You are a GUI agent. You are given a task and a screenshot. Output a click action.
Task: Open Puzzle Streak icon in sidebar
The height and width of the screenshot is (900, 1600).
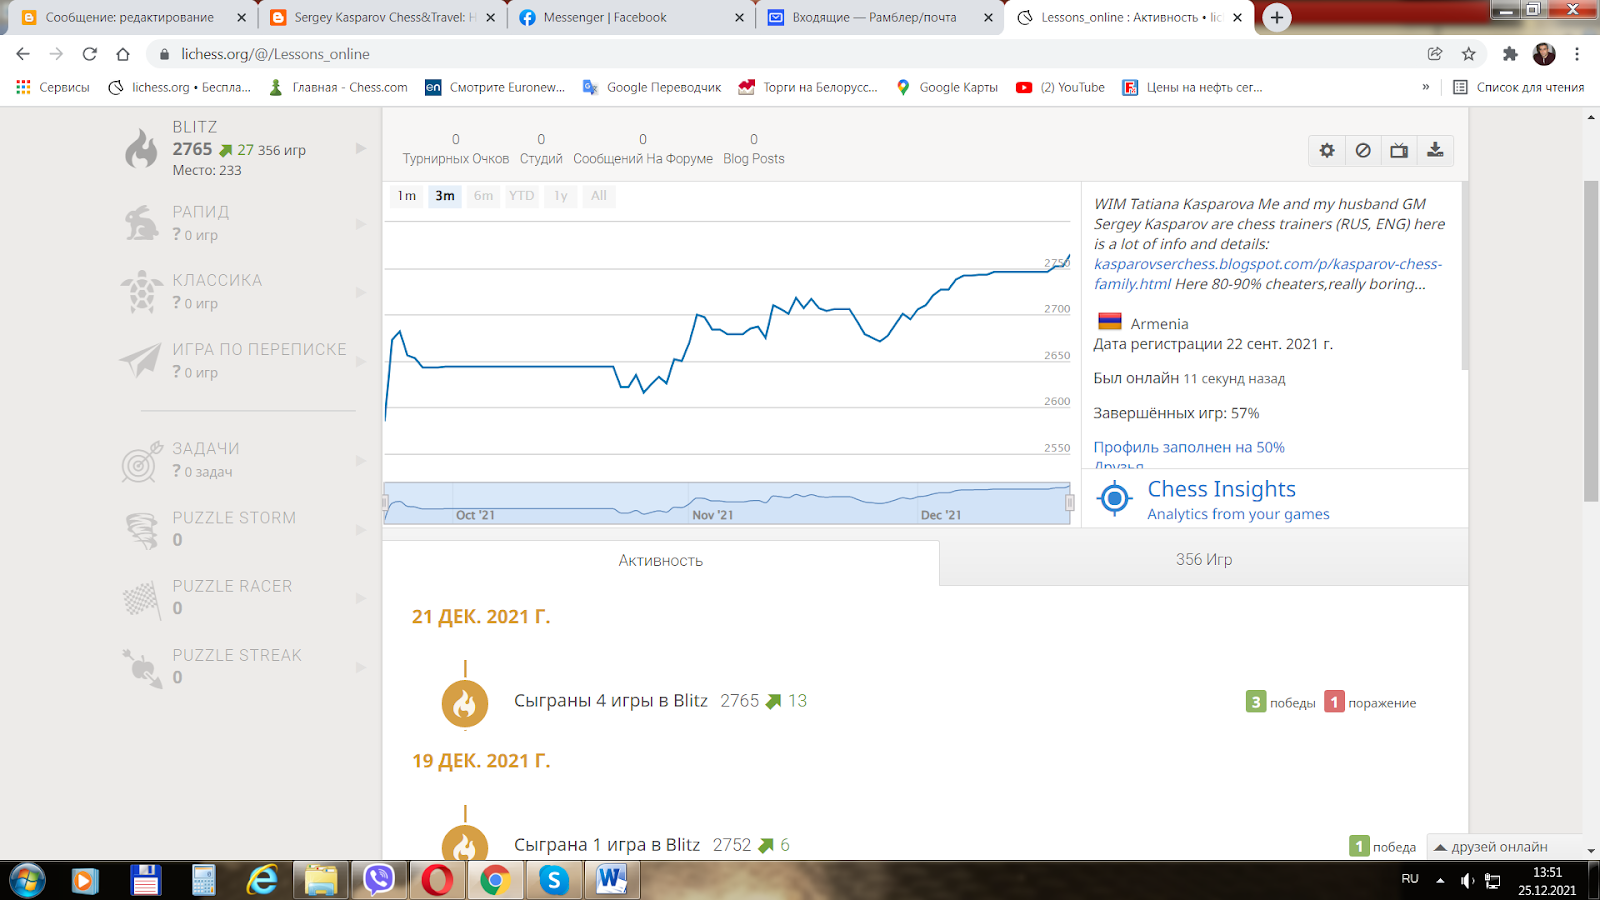tap(142, 668)
